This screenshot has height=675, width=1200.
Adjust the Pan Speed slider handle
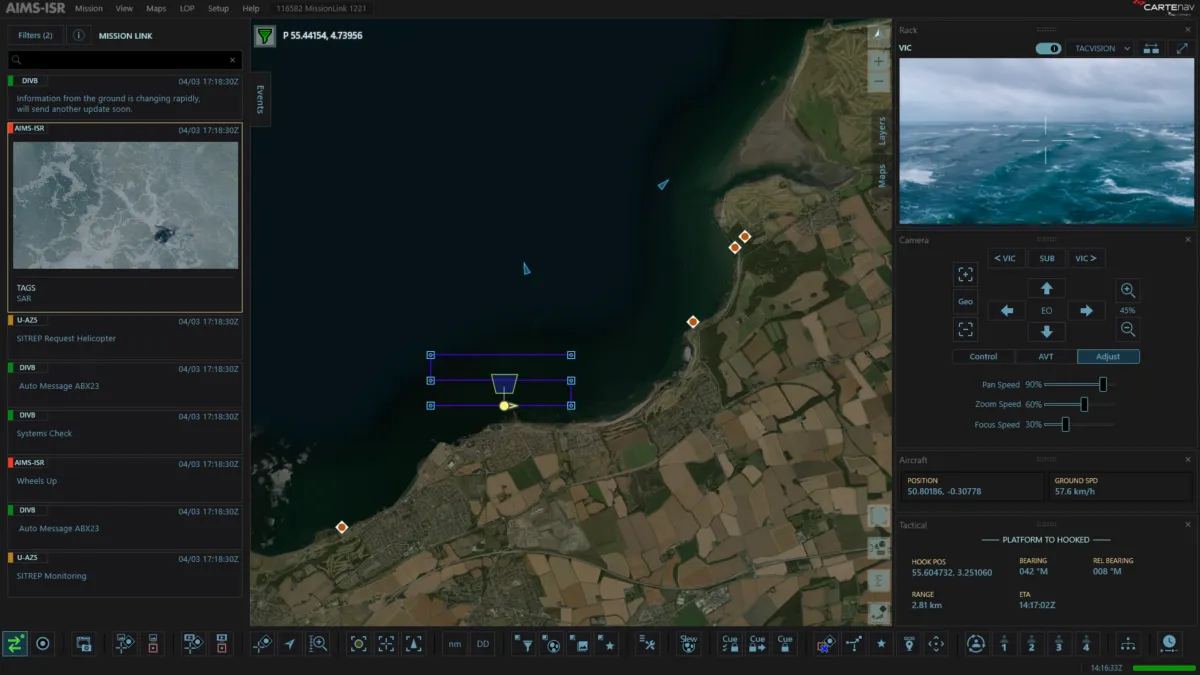pos(1103,384)
